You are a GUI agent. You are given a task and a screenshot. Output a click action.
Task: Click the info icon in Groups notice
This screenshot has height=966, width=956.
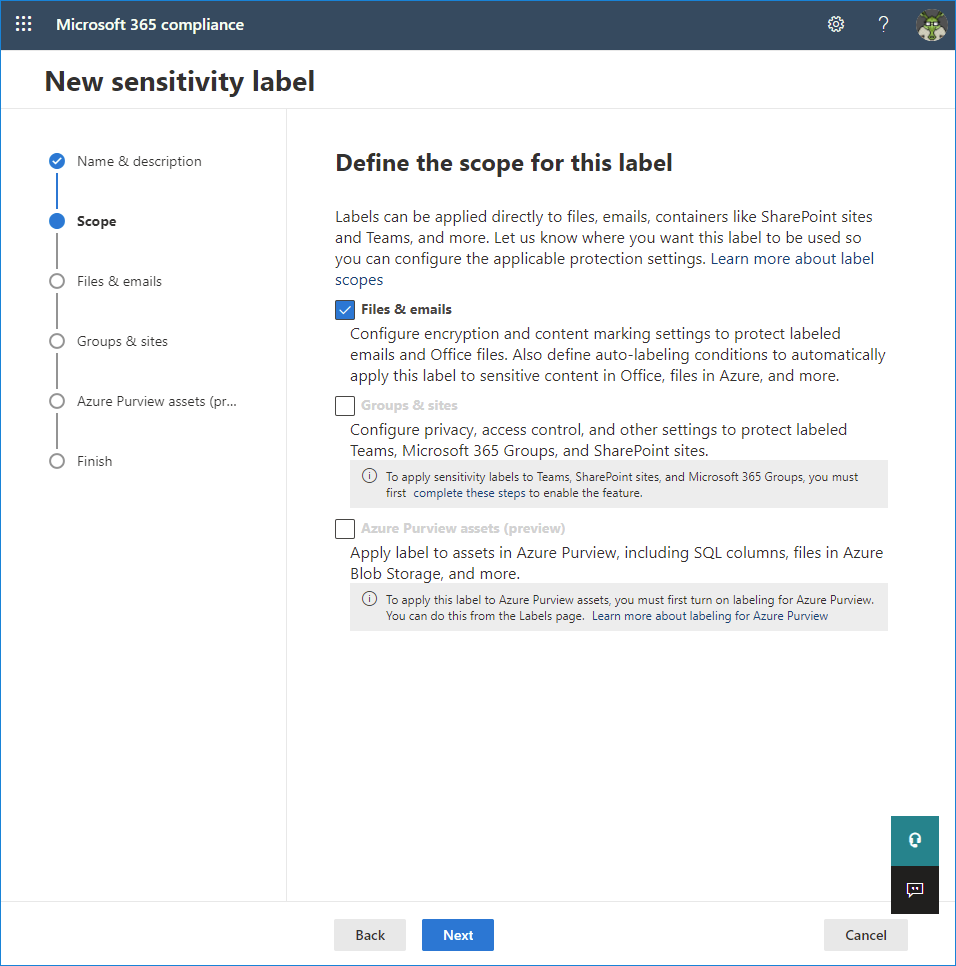tap(369, 477)
